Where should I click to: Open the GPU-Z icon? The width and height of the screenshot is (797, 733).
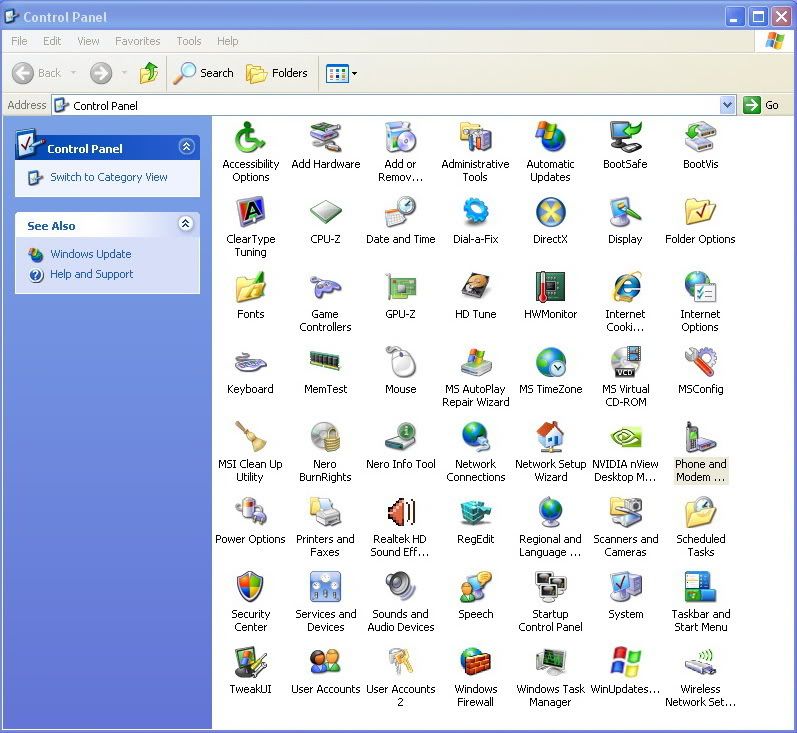(x=401, y=287)
